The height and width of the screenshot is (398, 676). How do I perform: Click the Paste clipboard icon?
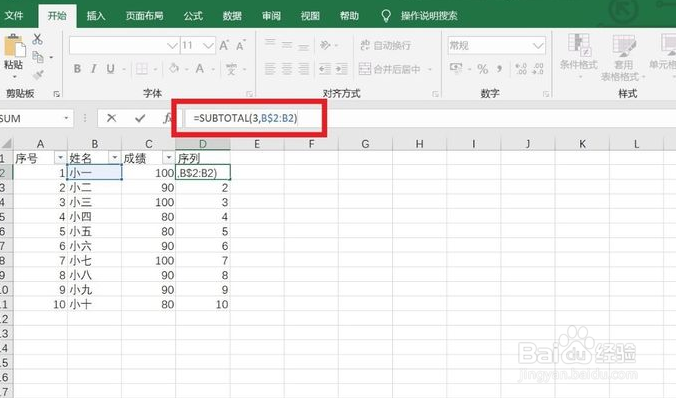coord(14,46)
